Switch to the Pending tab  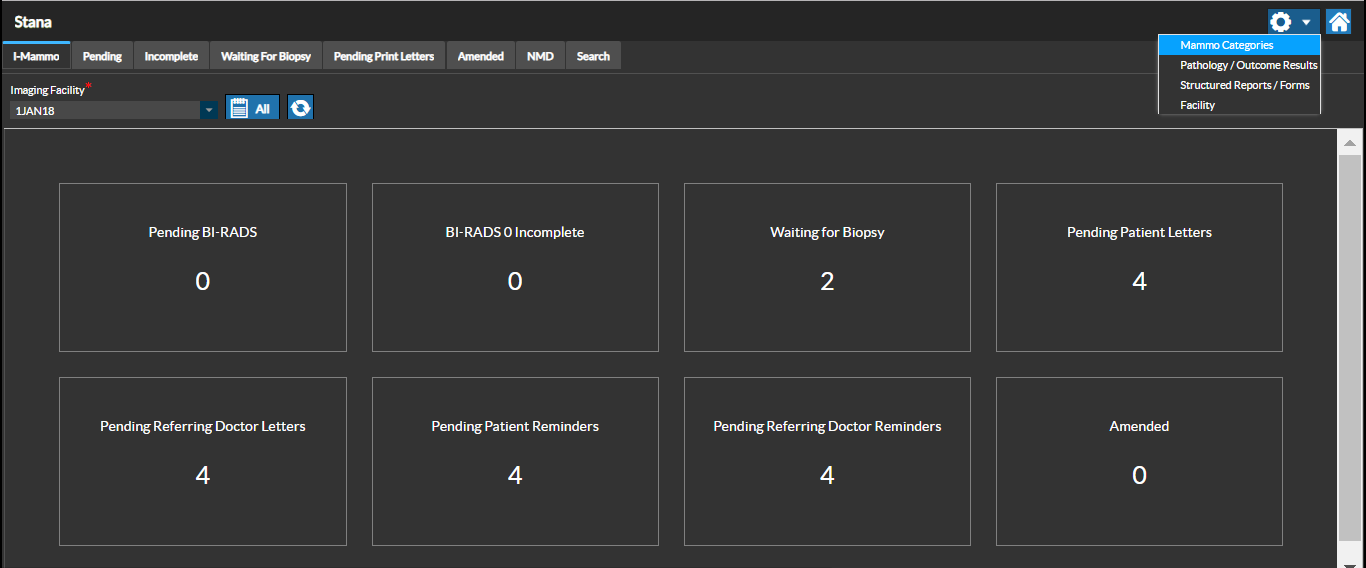(x=102, y=56)
